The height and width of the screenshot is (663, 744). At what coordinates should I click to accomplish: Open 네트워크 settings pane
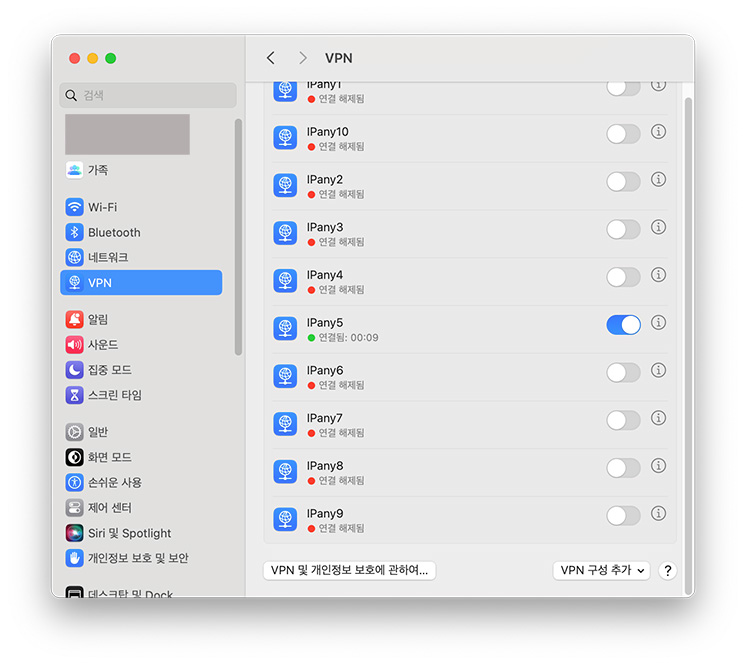pos(107,257)
